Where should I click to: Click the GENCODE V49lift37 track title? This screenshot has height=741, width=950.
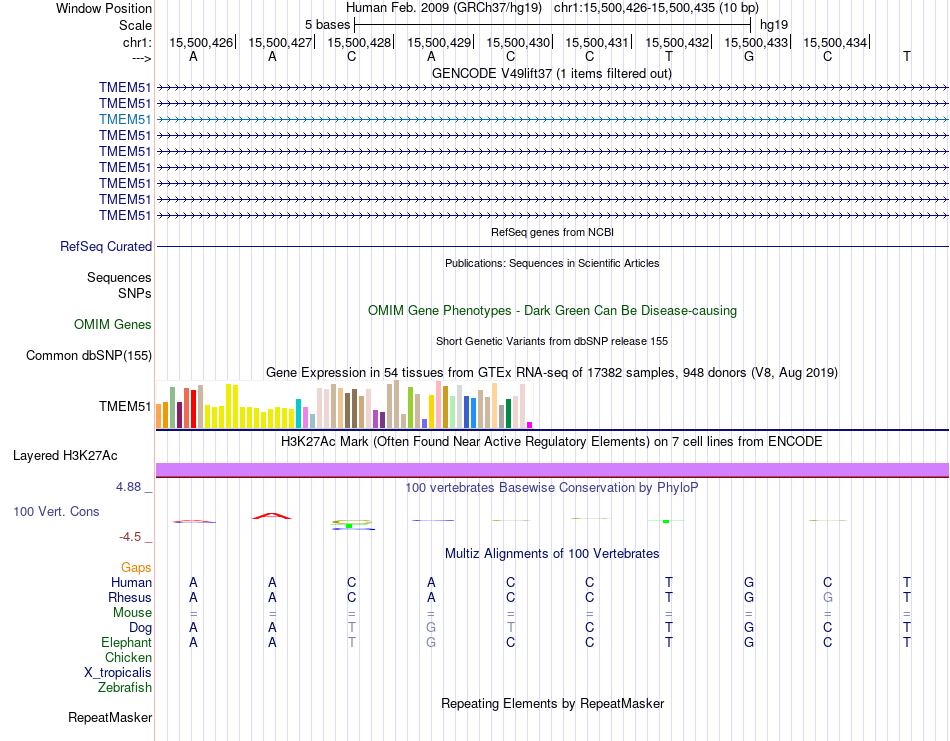tap(552, 73)
